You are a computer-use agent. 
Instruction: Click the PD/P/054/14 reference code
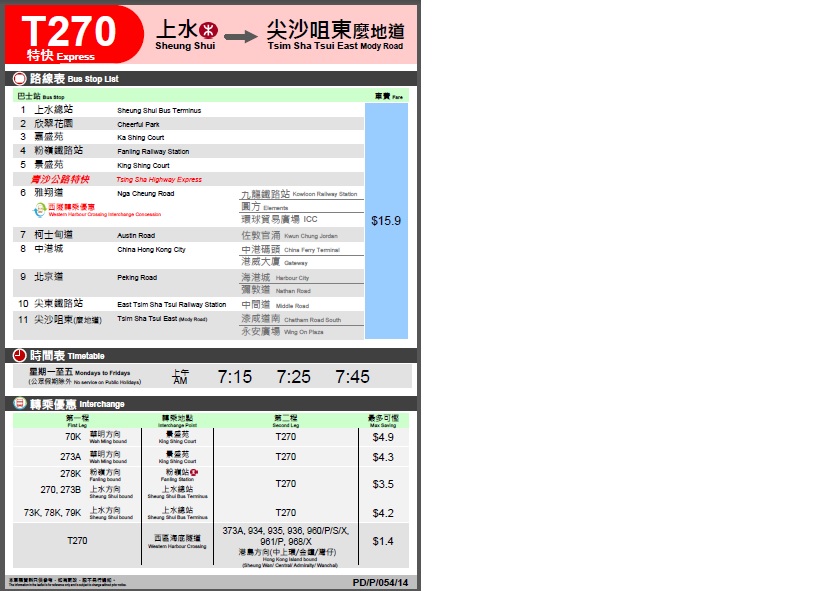381,581
